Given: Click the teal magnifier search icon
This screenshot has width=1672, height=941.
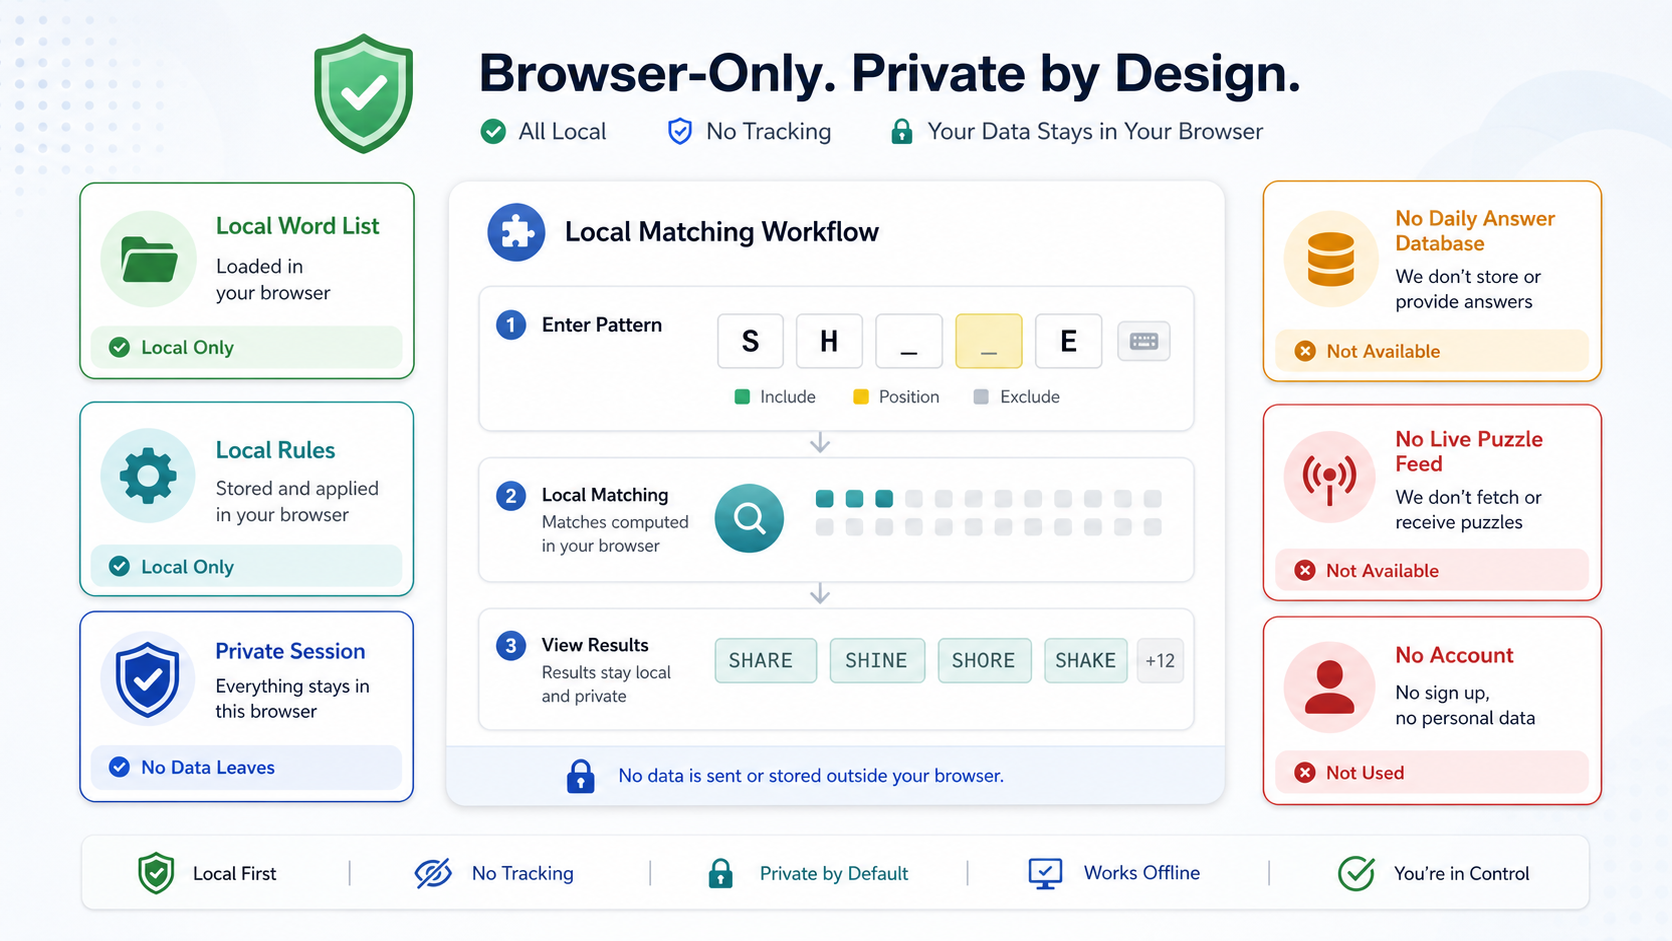Looking at the screenshot, I should [x=749, y=518].
